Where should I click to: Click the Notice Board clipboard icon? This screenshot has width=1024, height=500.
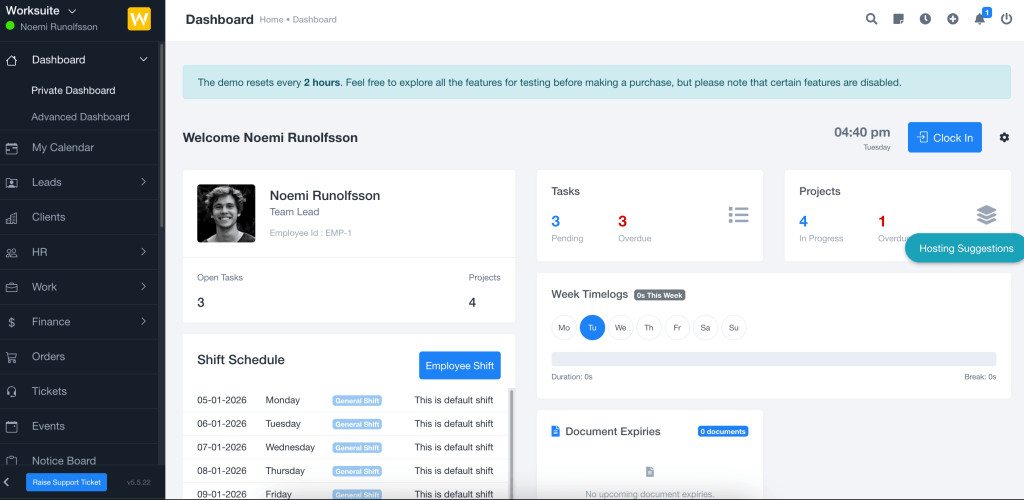pos(12,461)
